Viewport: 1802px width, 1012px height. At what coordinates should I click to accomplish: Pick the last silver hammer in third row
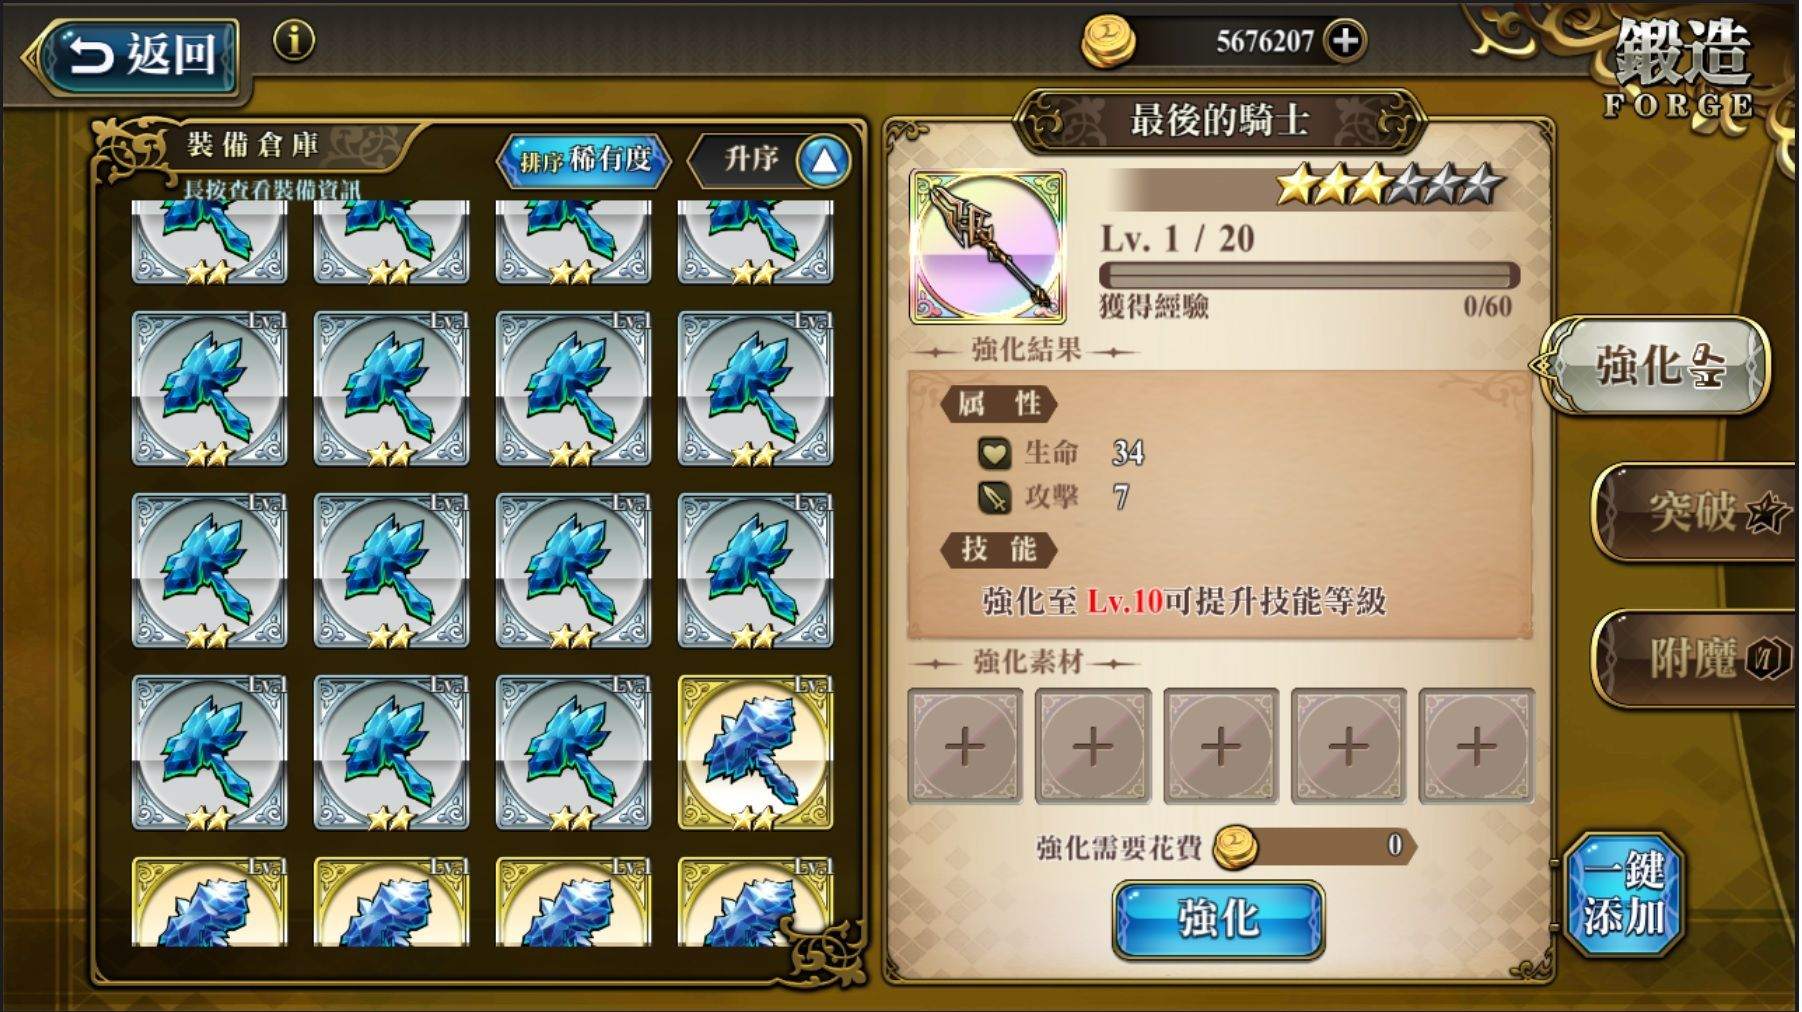(755, 571)
